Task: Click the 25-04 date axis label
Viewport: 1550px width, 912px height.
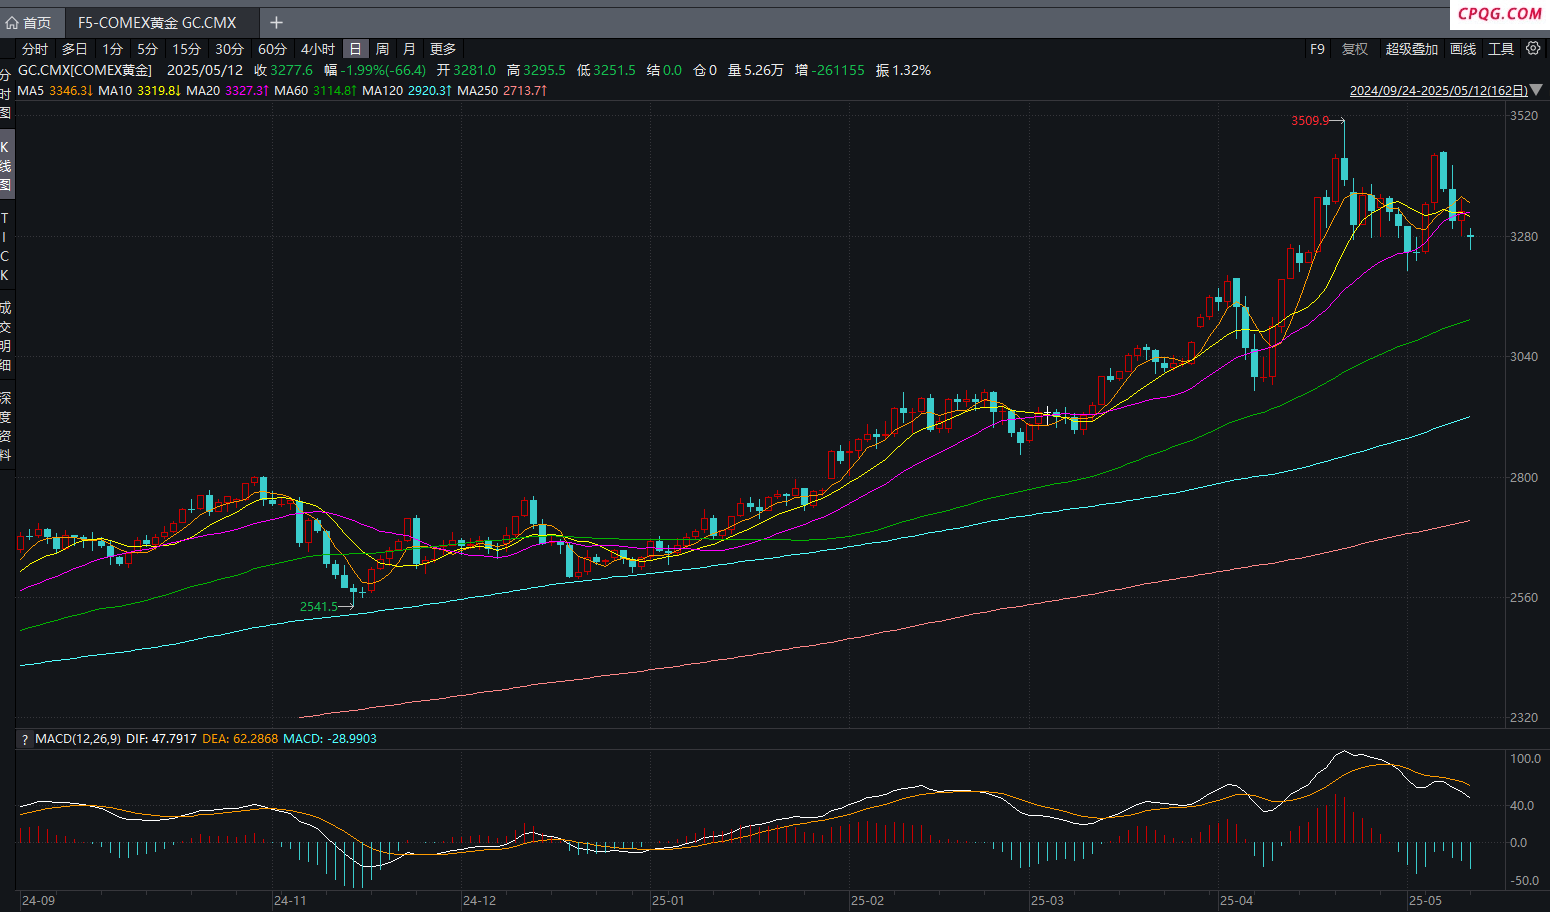Action: click(x=1236, y=901)
